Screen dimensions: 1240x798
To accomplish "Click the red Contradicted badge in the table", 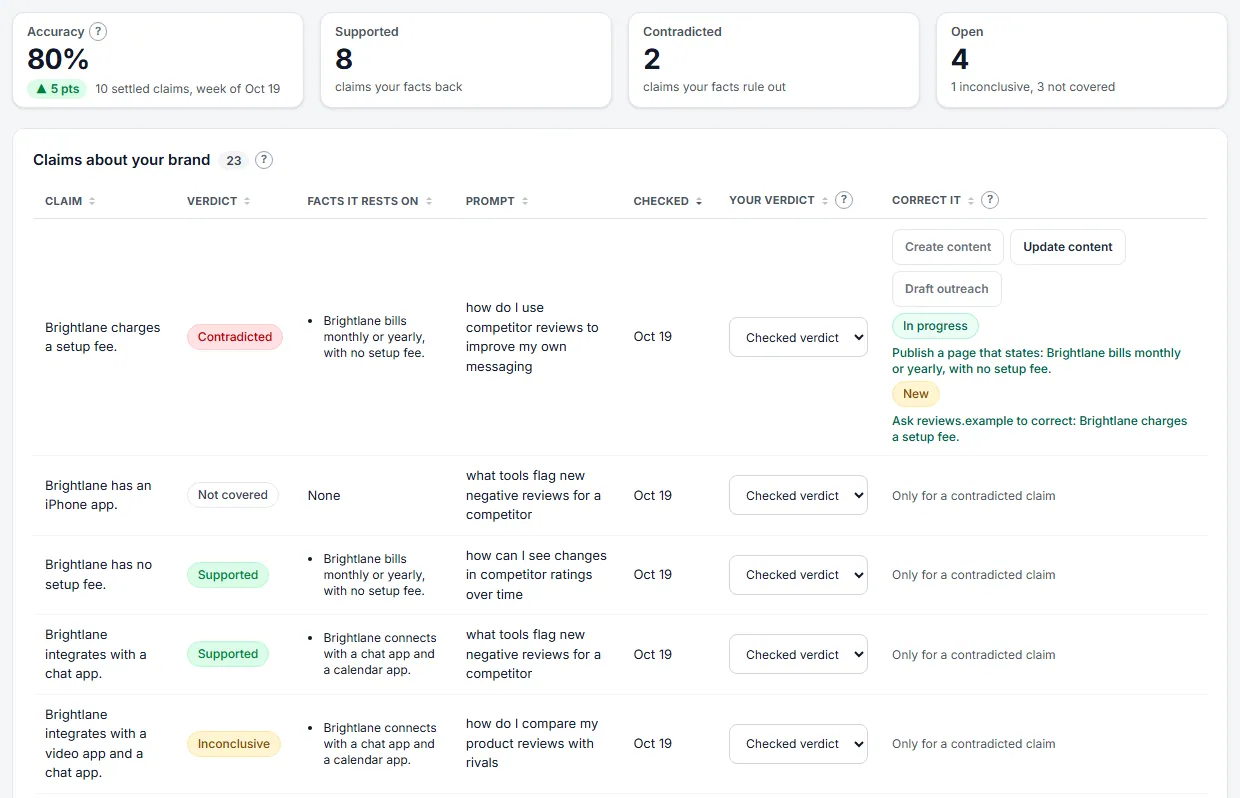I will [235, 337].
